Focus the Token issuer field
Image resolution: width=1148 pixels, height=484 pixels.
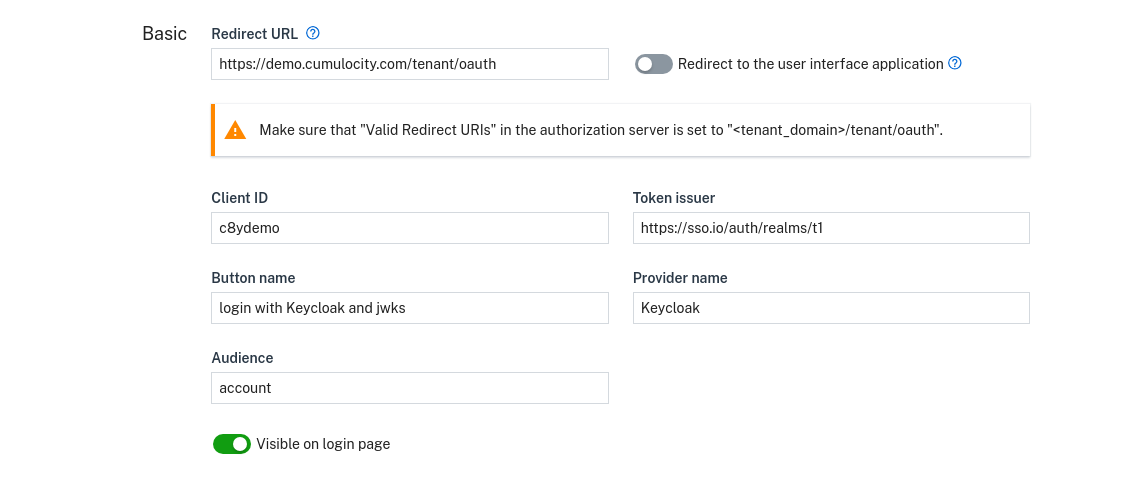[831, 228]
